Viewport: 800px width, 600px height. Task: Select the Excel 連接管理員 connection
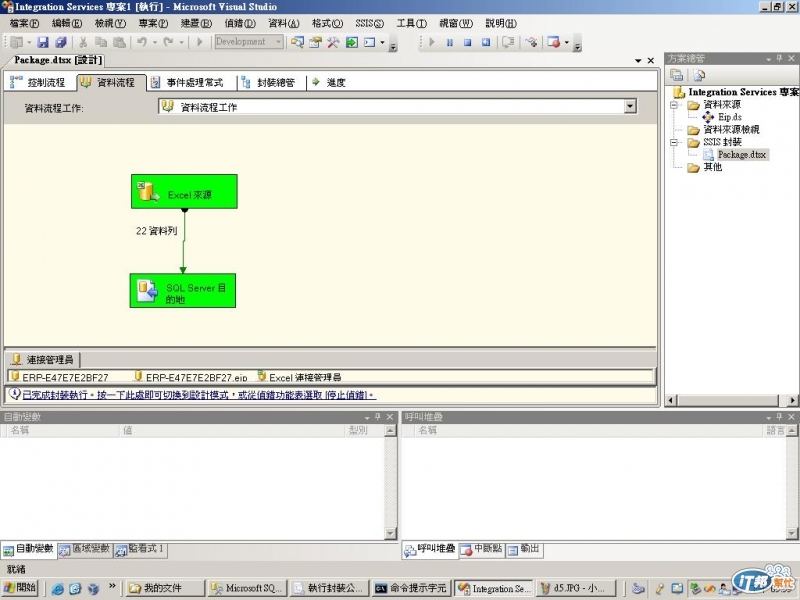coord(299,377)
